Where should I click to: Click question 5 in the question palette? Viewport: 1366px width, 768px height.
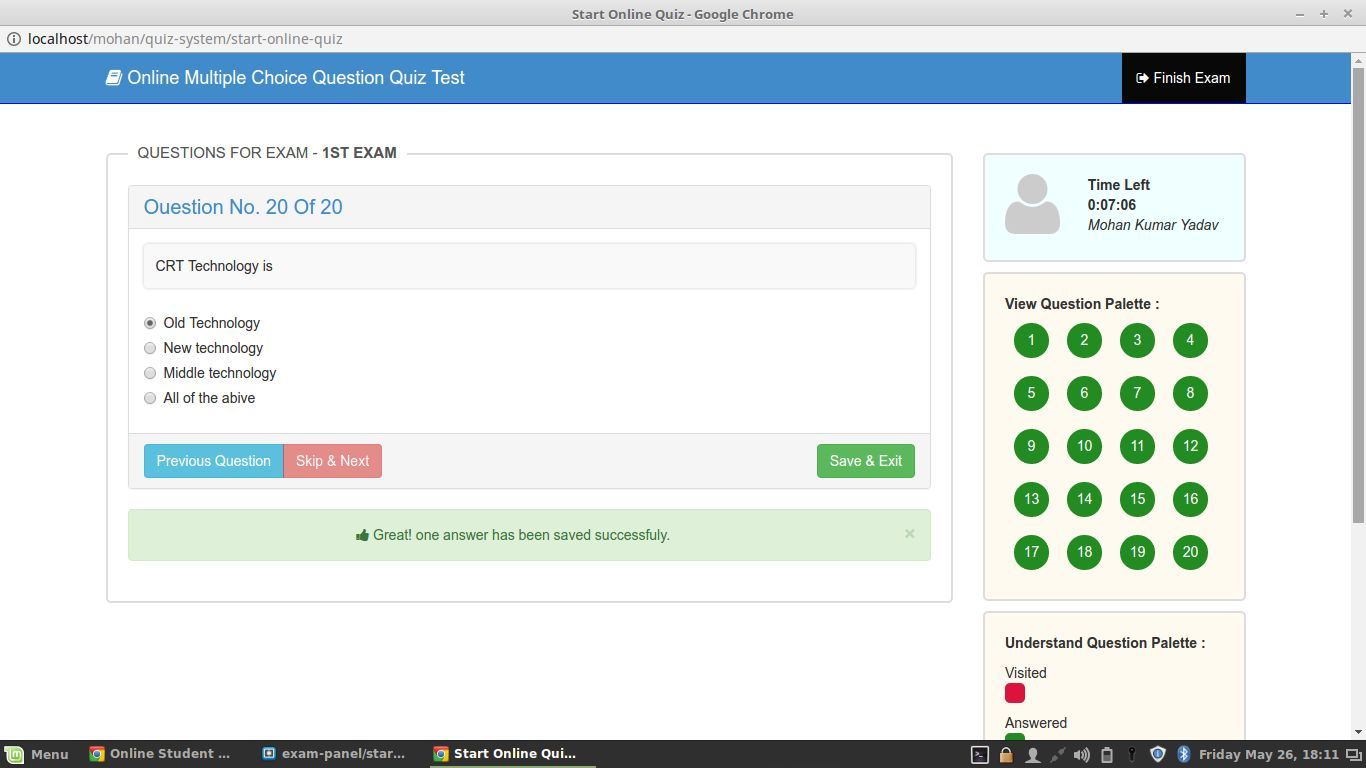[x=1031, y=393]
